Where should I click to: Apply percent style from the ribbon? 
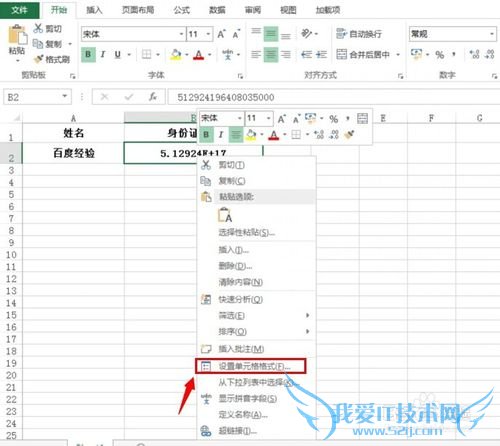[x=440, y=54]
